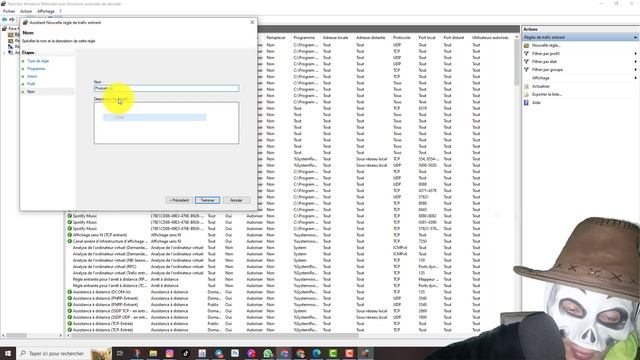Select Assistance à distance (SSDP UDP) rule
640x360 pixels.
(111, 317)
